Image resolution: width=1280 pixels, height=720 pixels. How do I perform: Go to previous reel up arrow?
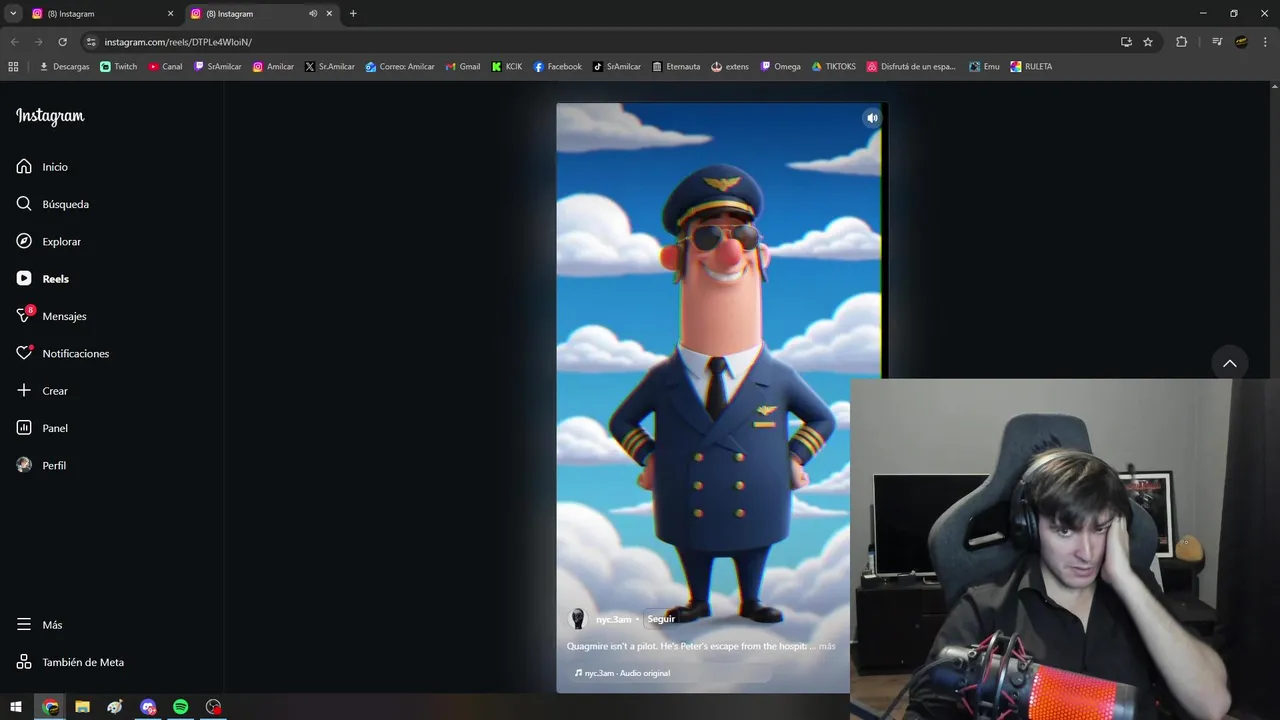click(x=1230, y=363)
